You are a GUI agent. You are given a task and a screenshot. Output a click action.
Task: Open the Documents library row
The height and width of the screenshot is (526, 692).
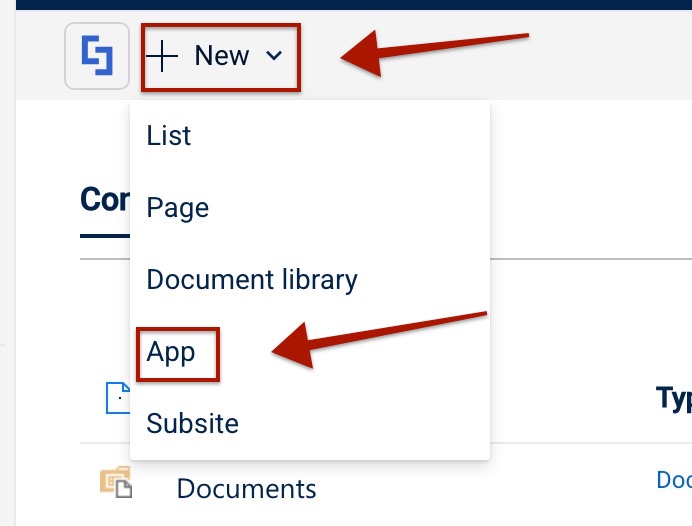pos(246,489)
